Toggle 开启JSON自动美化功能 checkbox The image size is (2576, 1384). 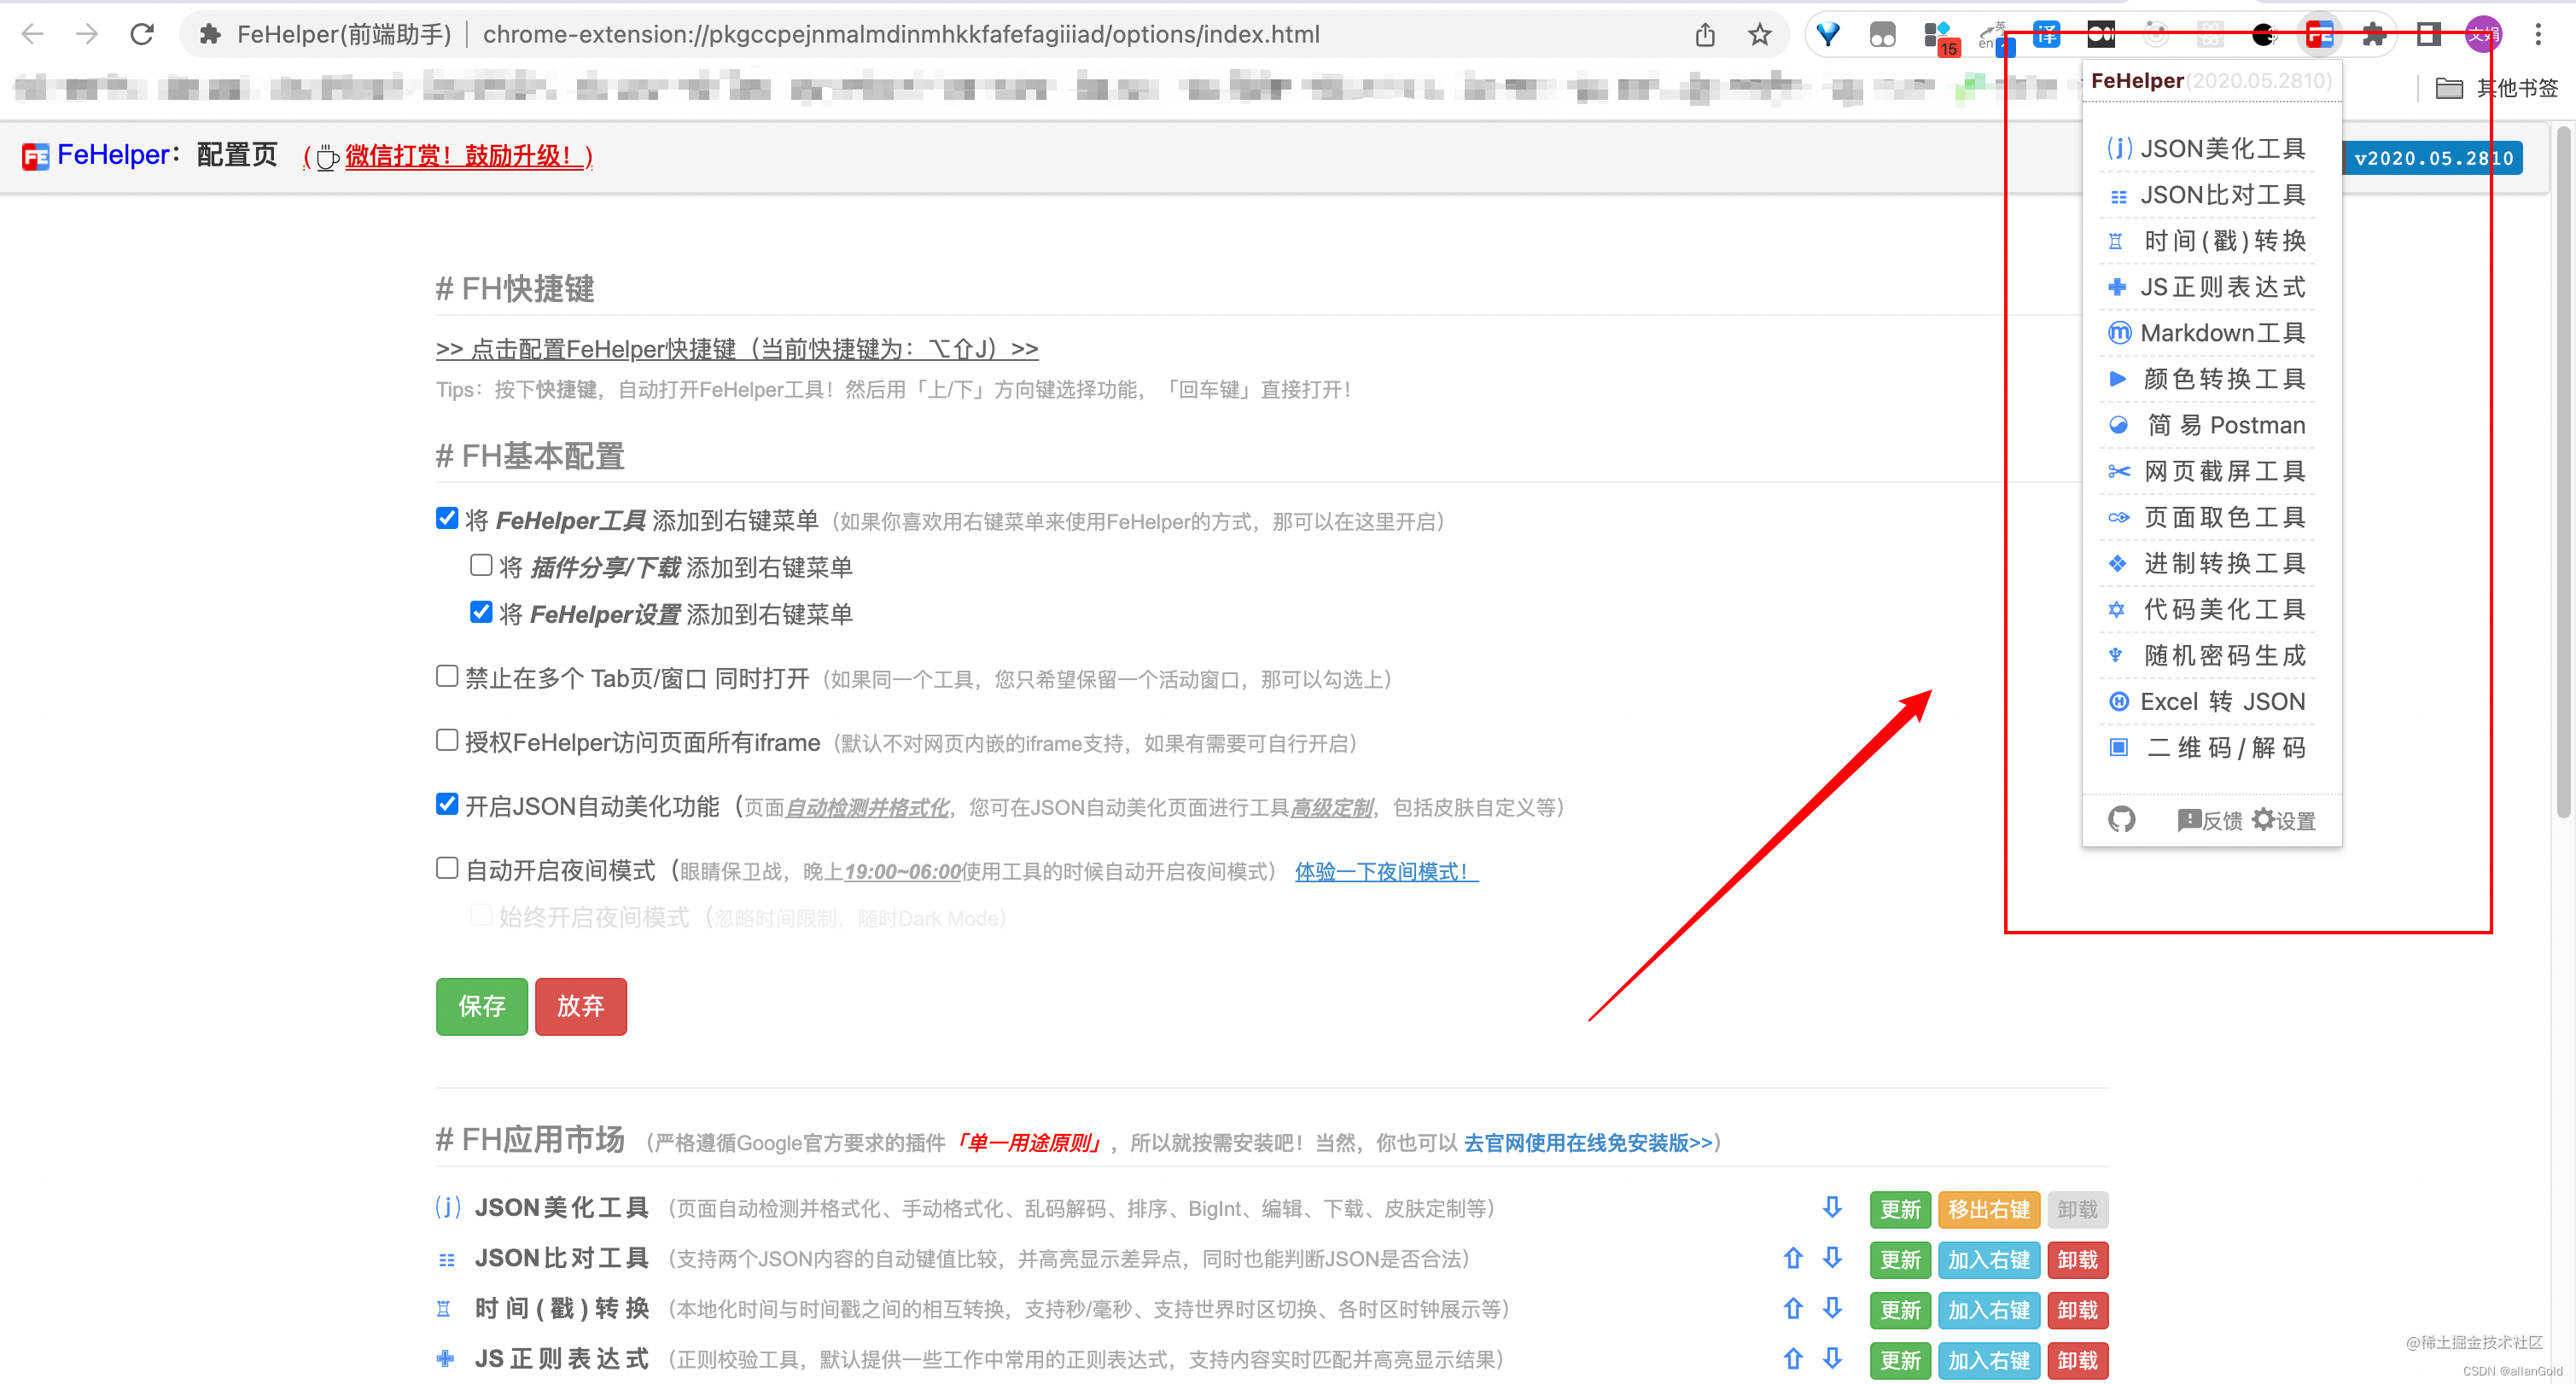447,804
